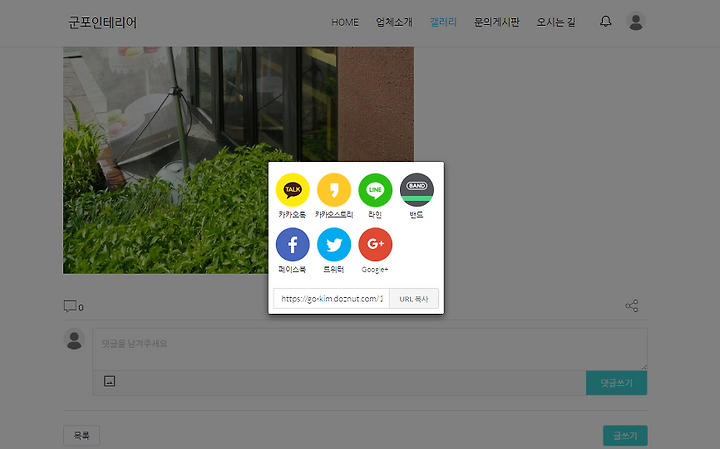The height and width of the screenshot is (449, 720).
Task: Click the share icon below the image
Action: (x=632, y=306)
